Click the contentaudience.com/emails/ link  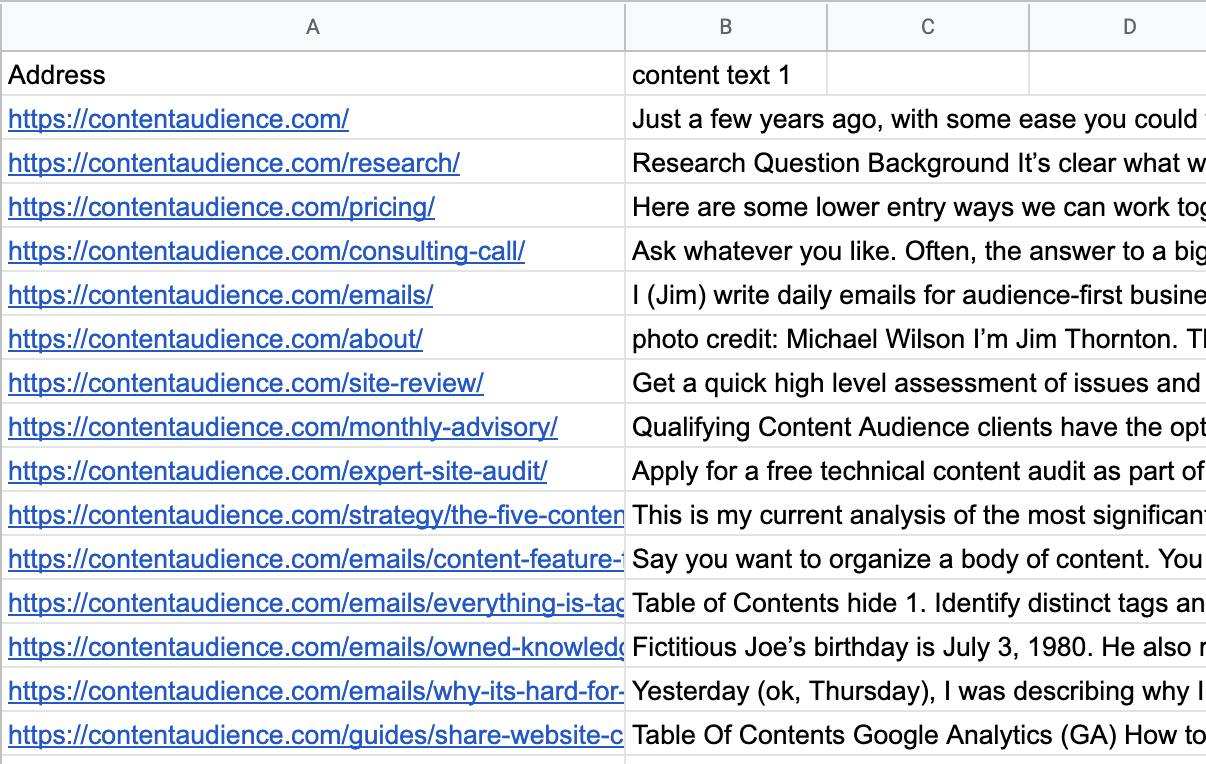220,295
